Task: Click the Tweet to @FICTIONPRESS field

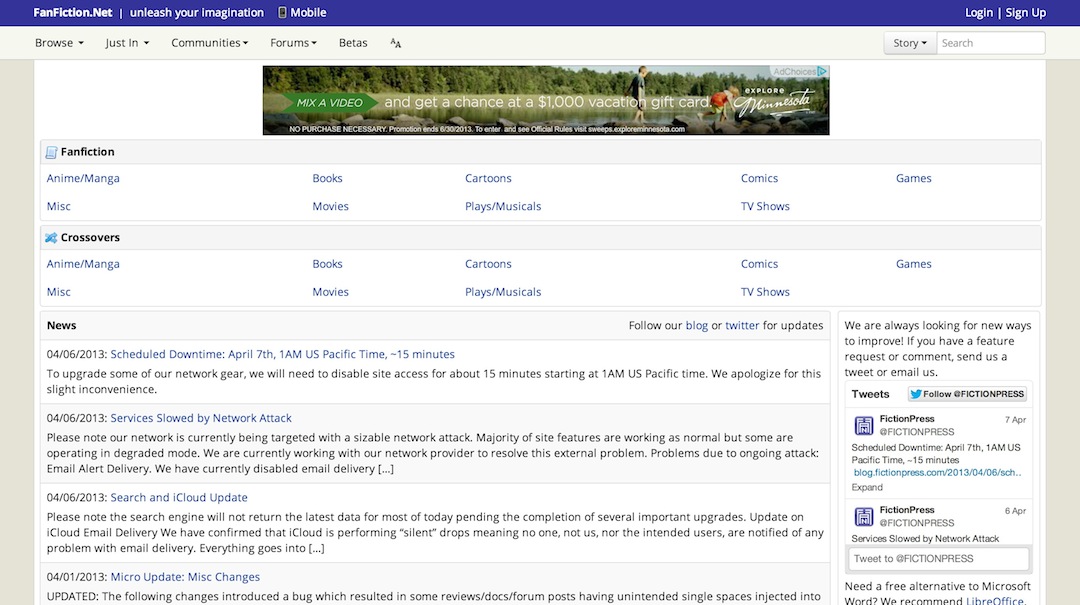Action: point(939,559)
